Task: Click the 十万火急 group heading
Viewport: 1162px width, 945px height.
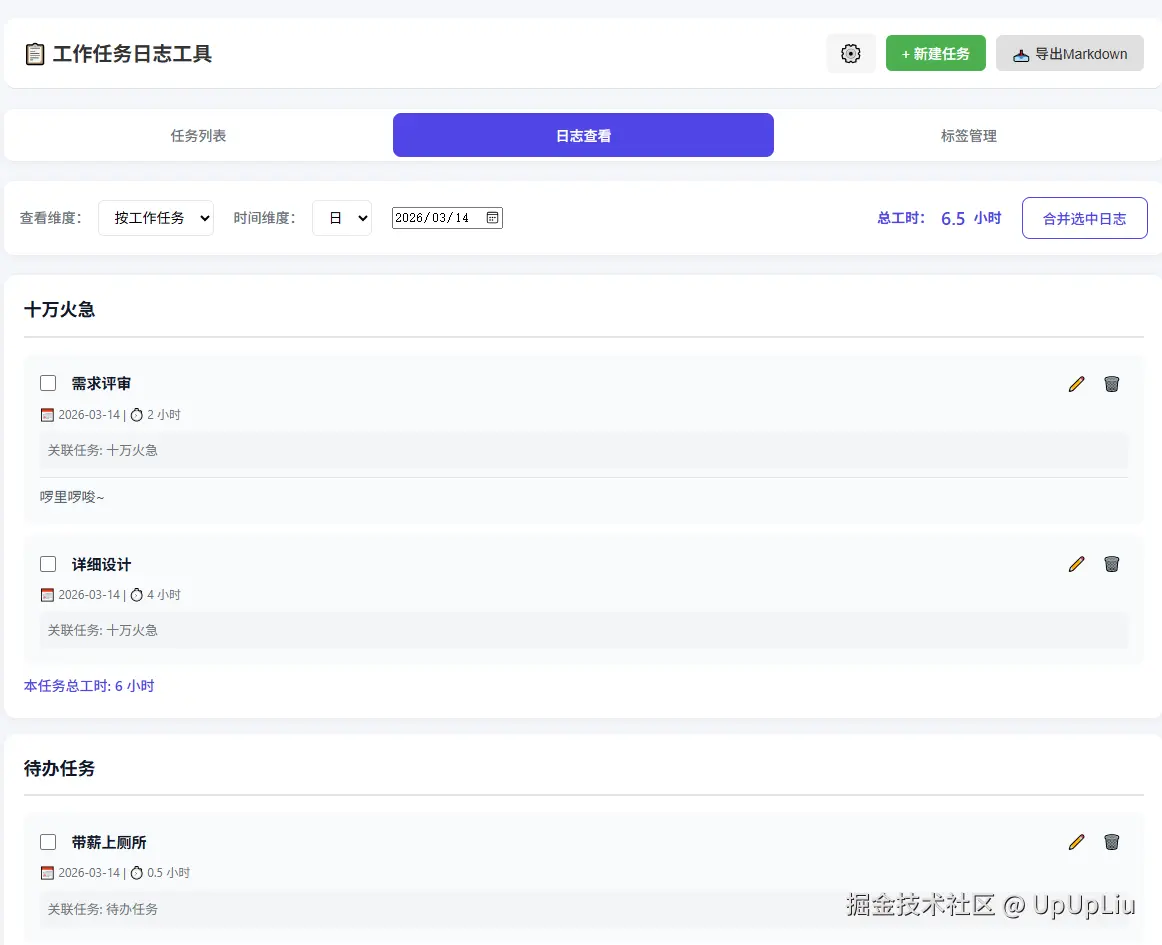Action: click(x=59, y=310)
